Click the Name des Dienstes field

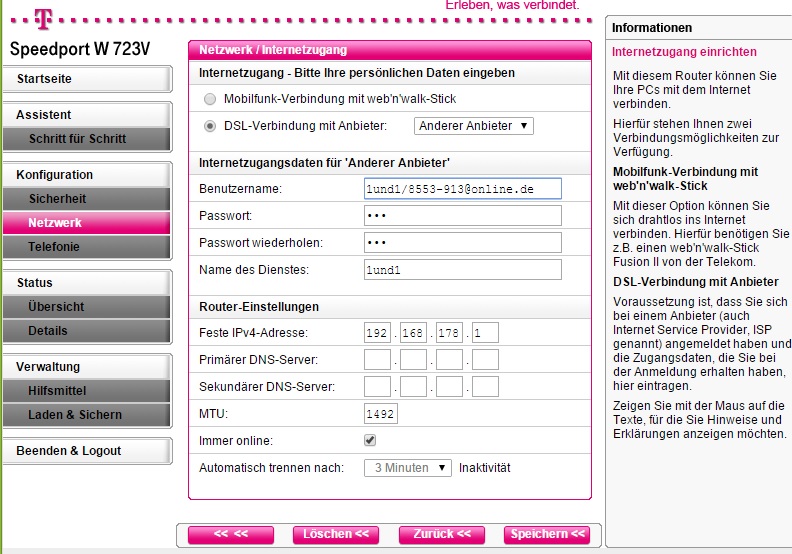[462, 269]
